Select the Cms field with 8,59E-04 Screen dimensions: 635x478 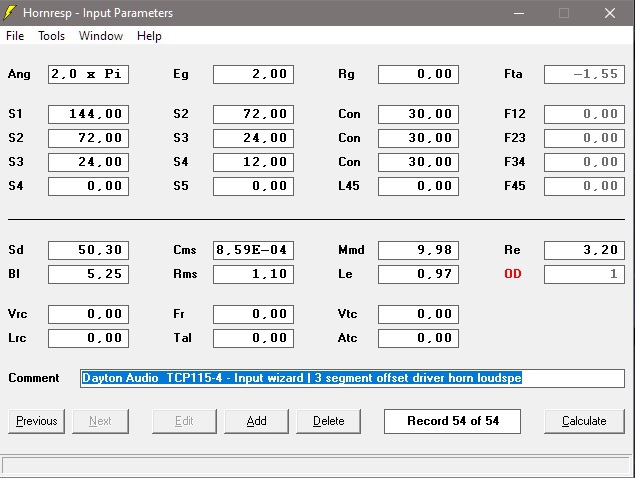pyautogui.click(x=253, y=250)
